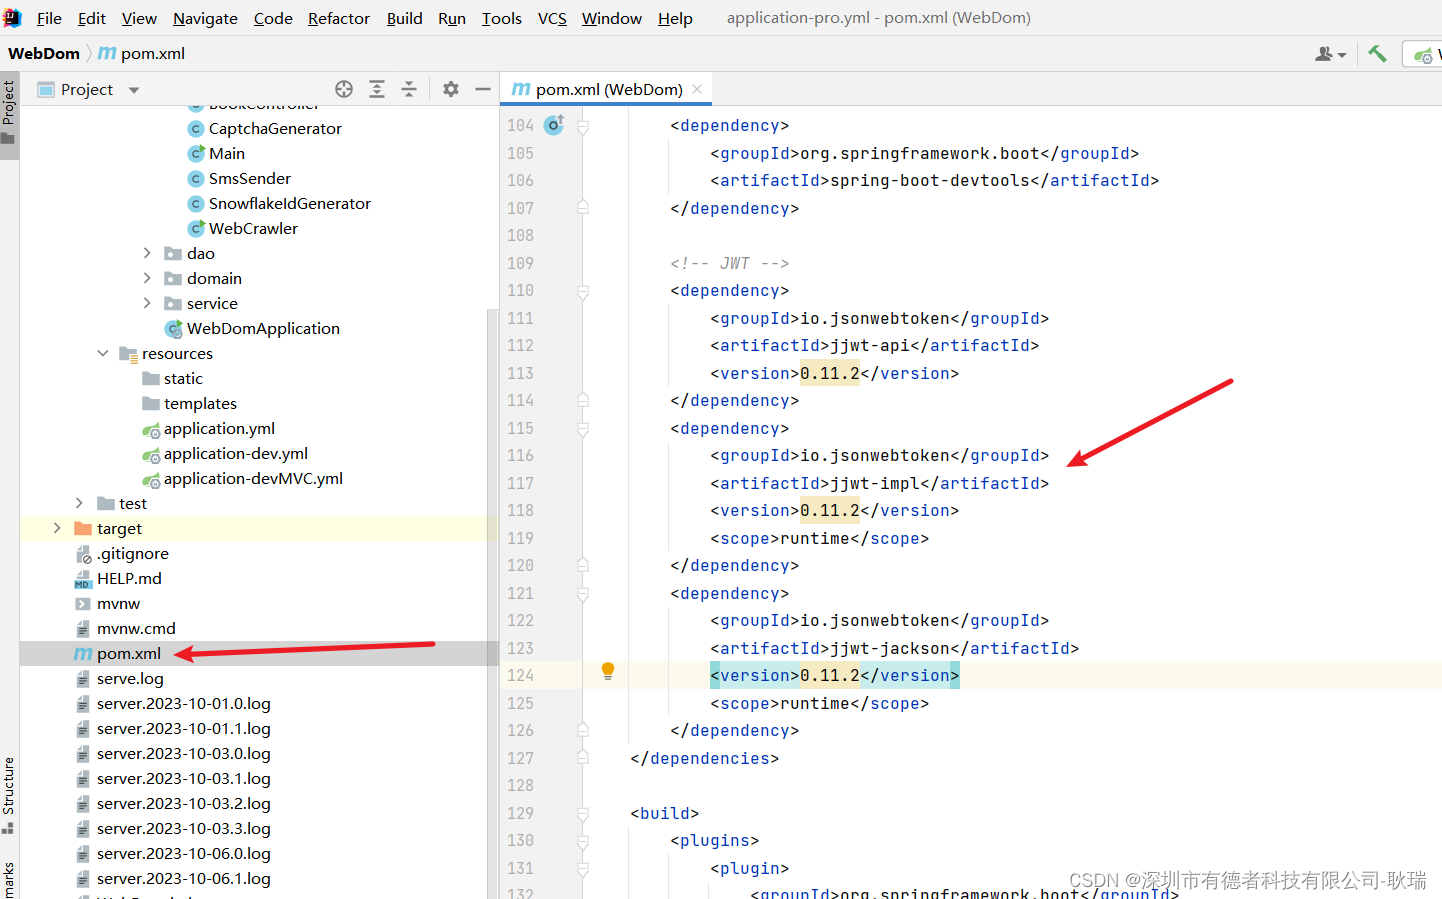This screenshot has width=1442, height=899.
Task: Collapse the resources folder
Action: 103,353
